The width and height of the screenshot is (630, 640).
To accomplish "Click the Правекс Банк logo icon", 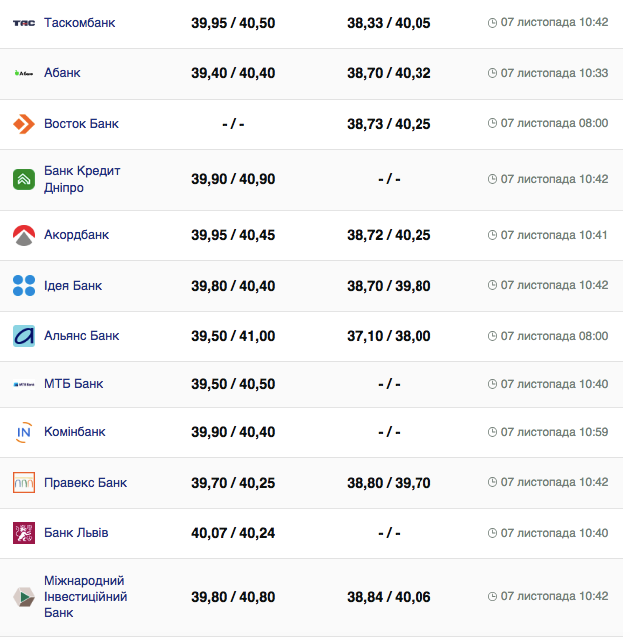I will [24, 483].
